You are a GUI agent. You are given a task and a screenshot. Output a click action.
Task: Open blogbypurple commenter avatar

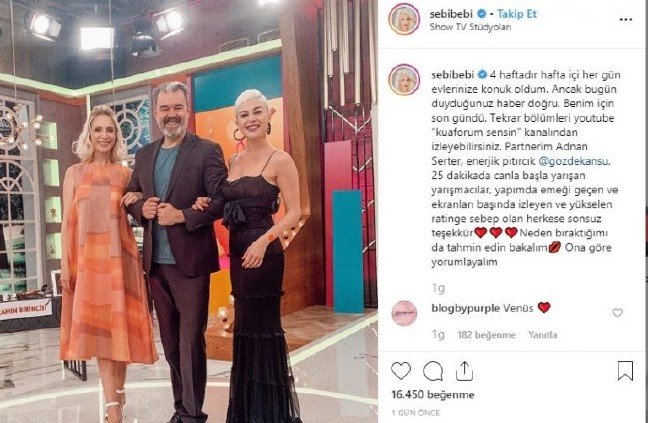[x=404, y=314]
